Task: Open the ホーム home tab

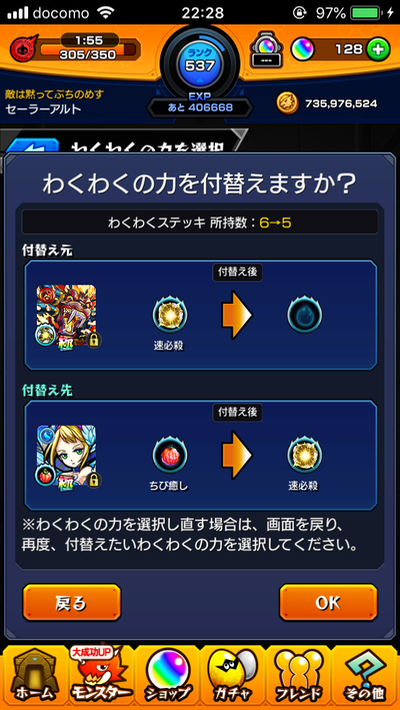Action: click(34, 677)
